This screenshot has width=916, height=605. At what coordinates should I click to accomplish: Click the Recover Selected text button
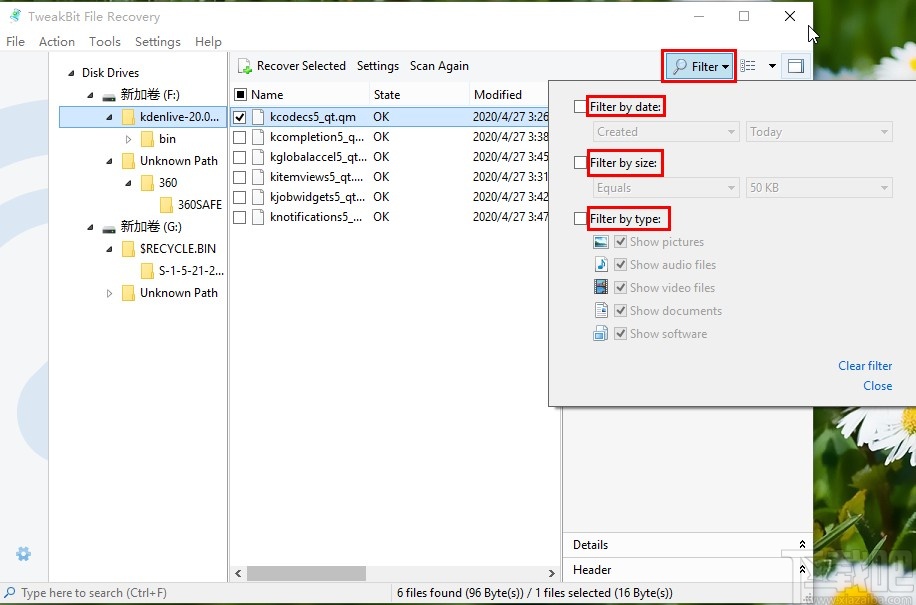coord(301,66)
